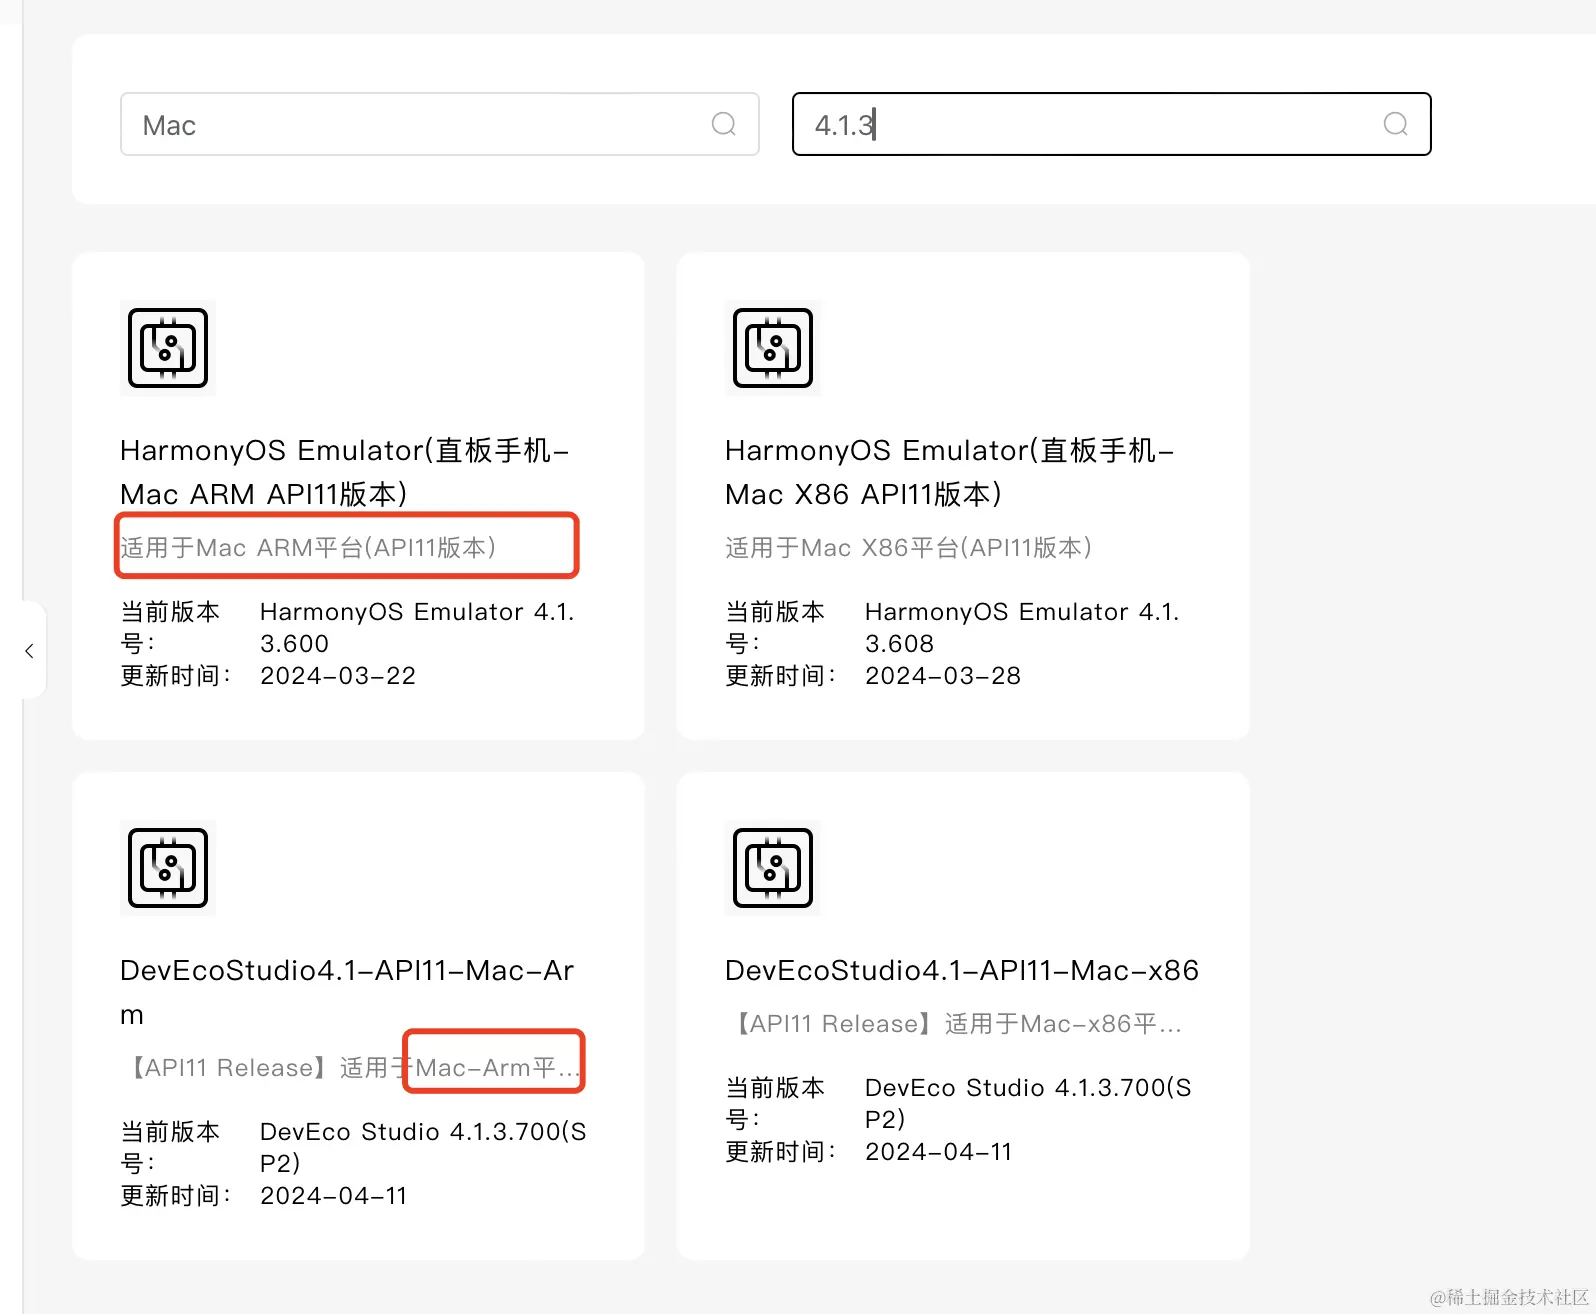Open HarmonyOS Emulator Mac X86 API11 title
The width and height of the screenshot is (1596, 1314).
[x=950, y=472]
